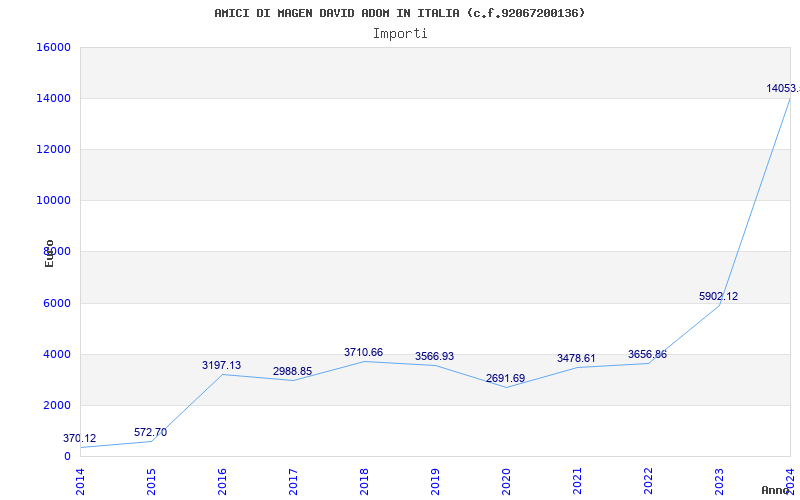Click the Euro y-axis title

pos(49,253)
